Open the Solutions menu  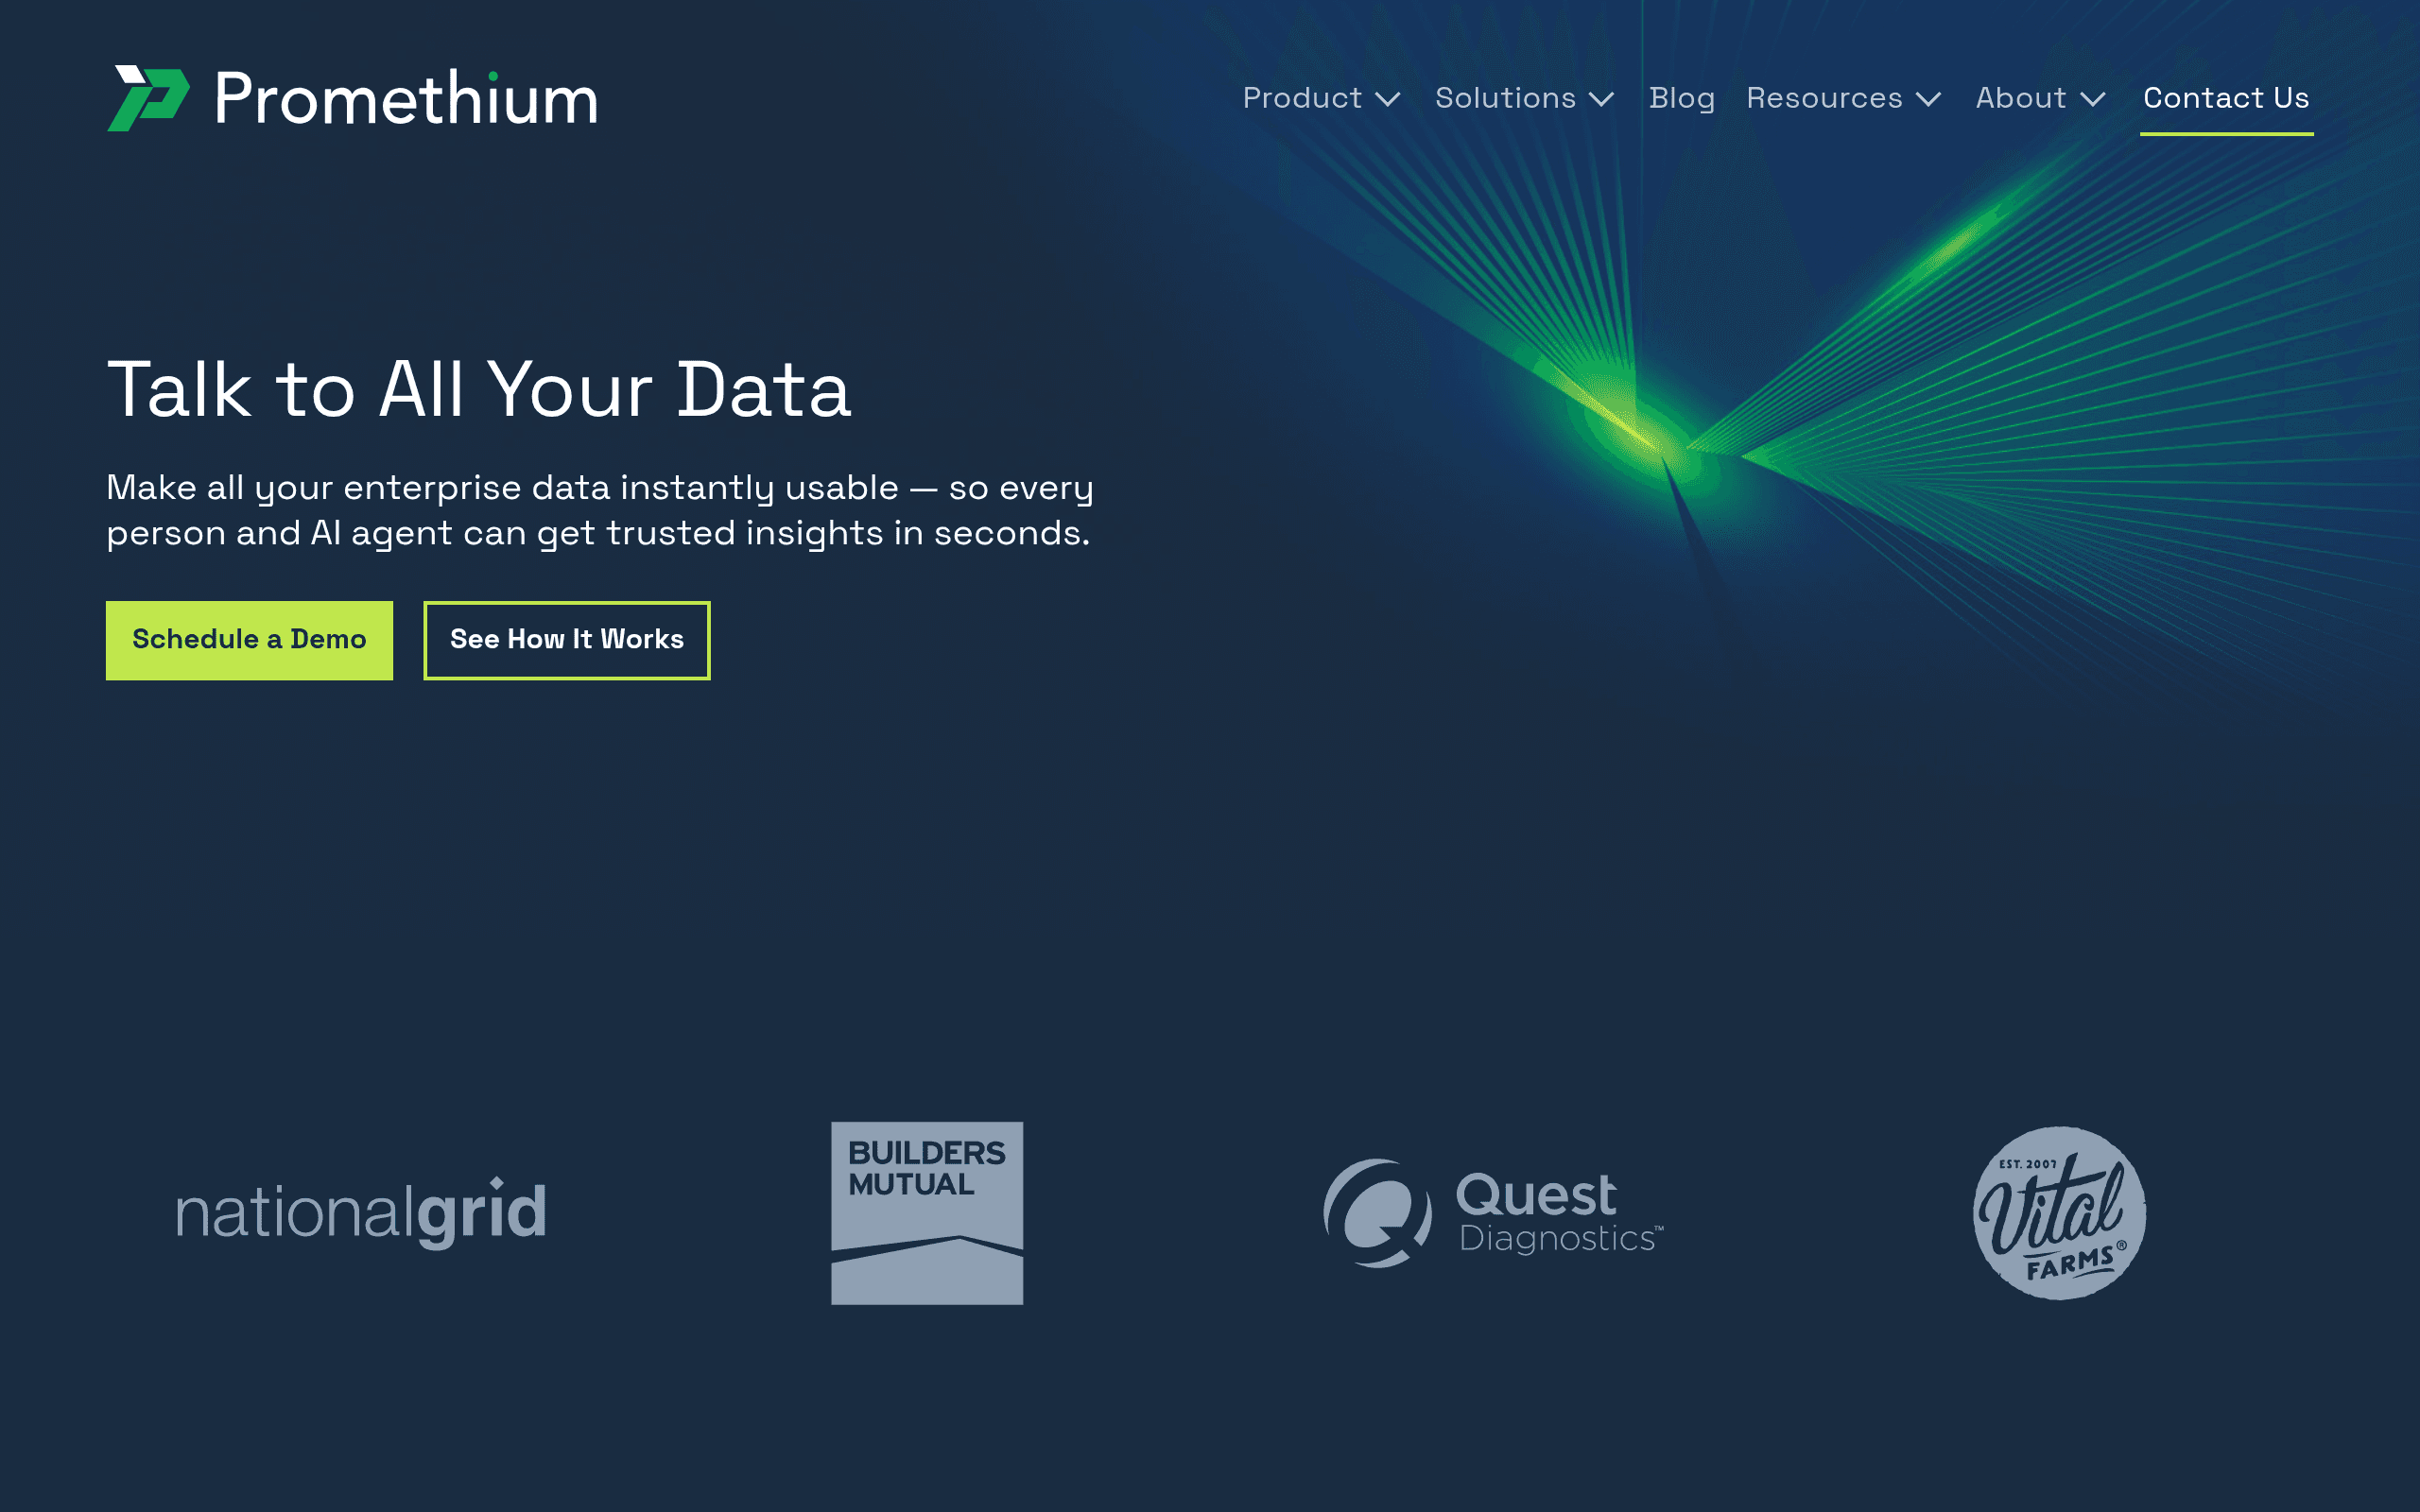1505,98
